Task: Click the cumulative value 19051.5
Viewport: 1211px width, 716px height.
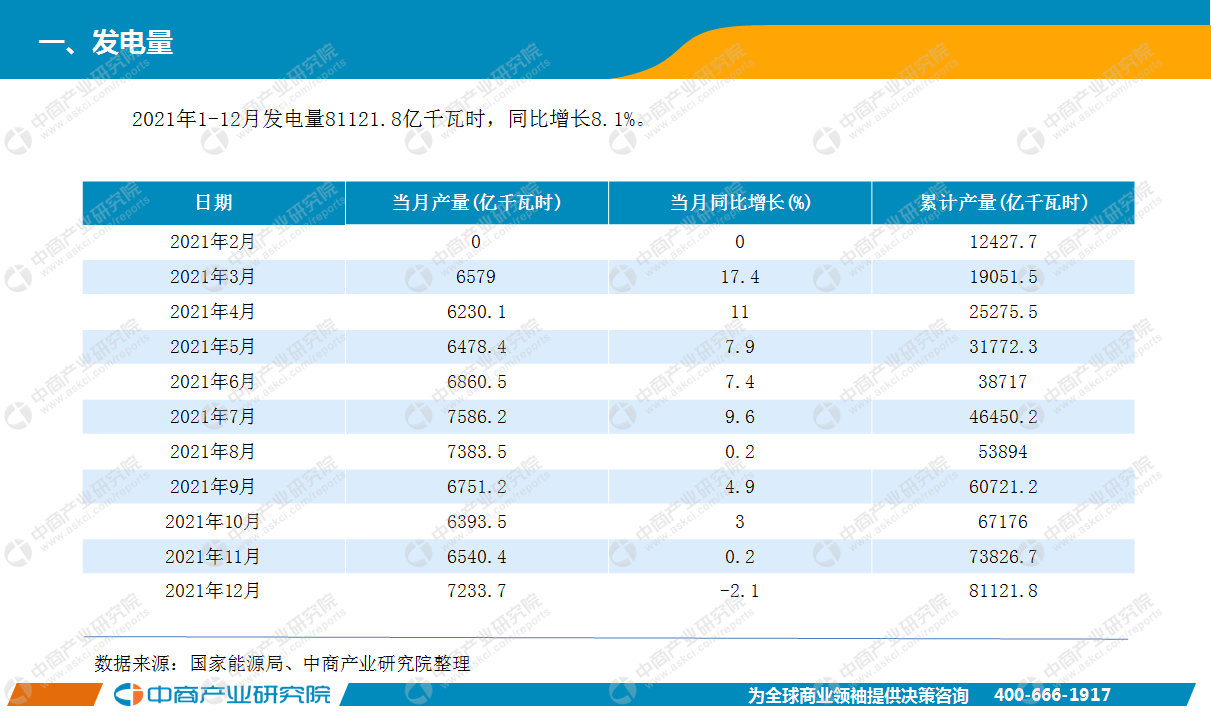Action: coord(1003,277)
